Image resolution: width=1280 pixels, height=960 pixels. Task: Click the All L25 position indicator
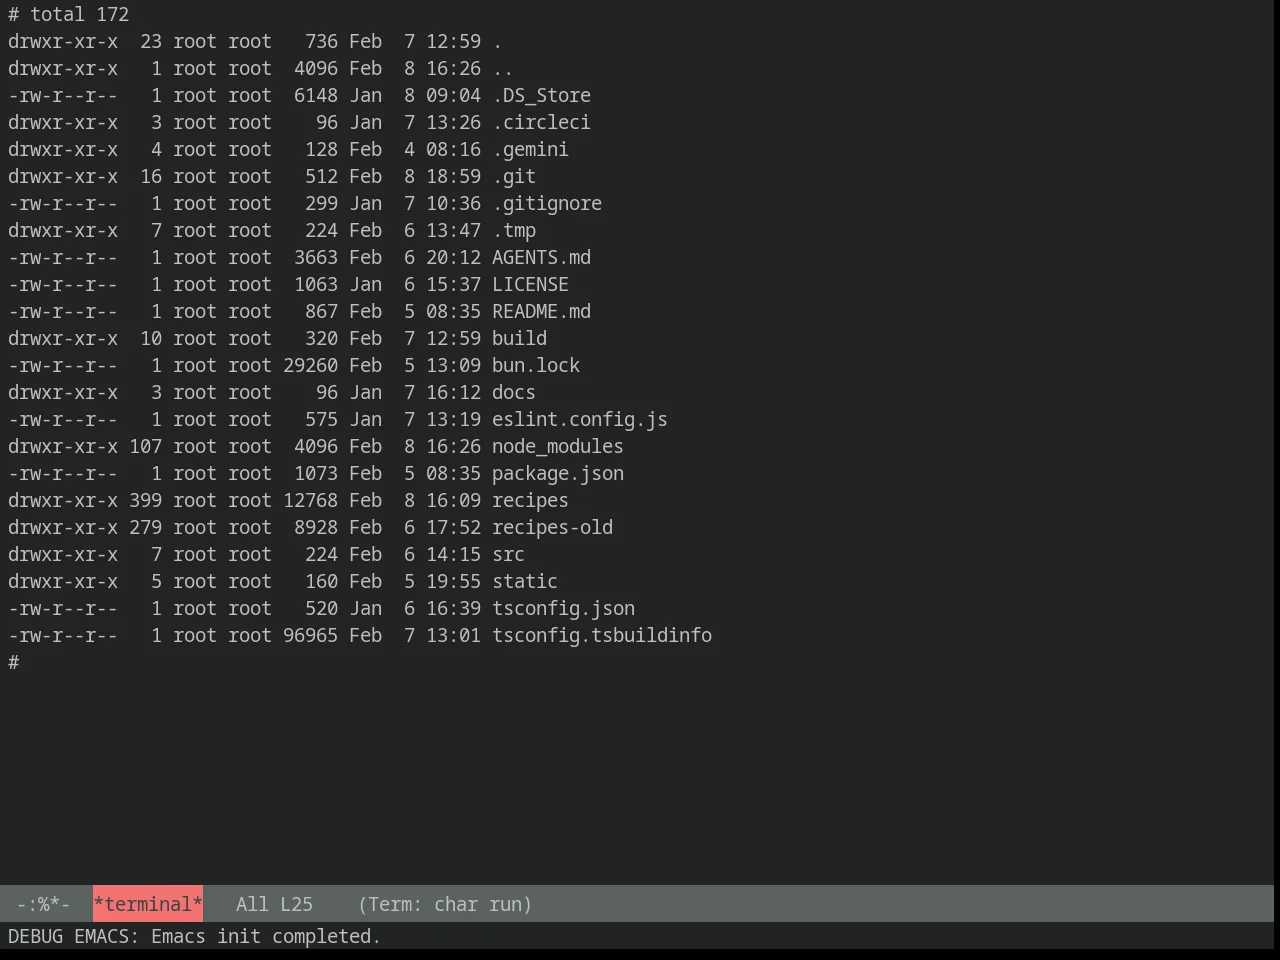click(x=274, y=904)
